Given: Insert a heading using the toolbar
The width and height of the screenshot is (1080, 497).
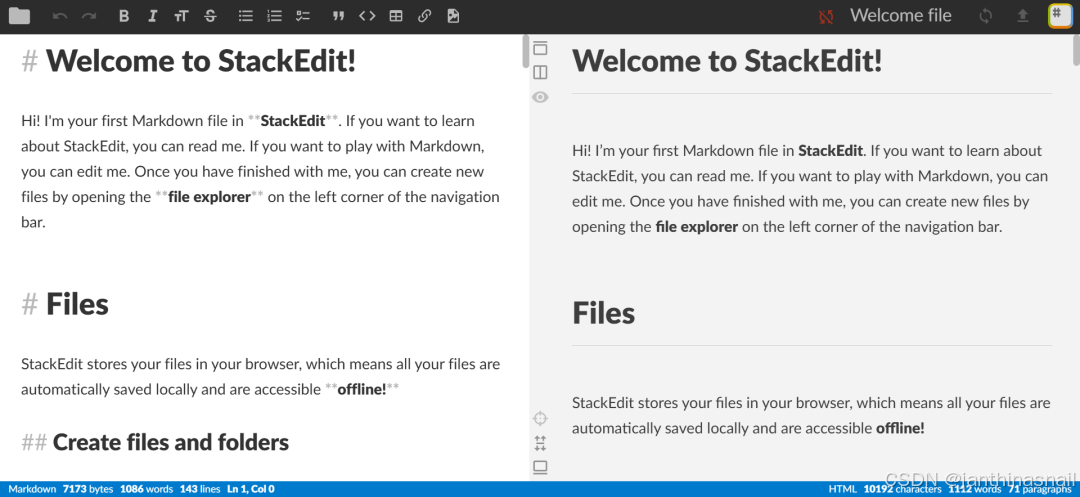Looking at the screenshot, I should coord(181,16).
